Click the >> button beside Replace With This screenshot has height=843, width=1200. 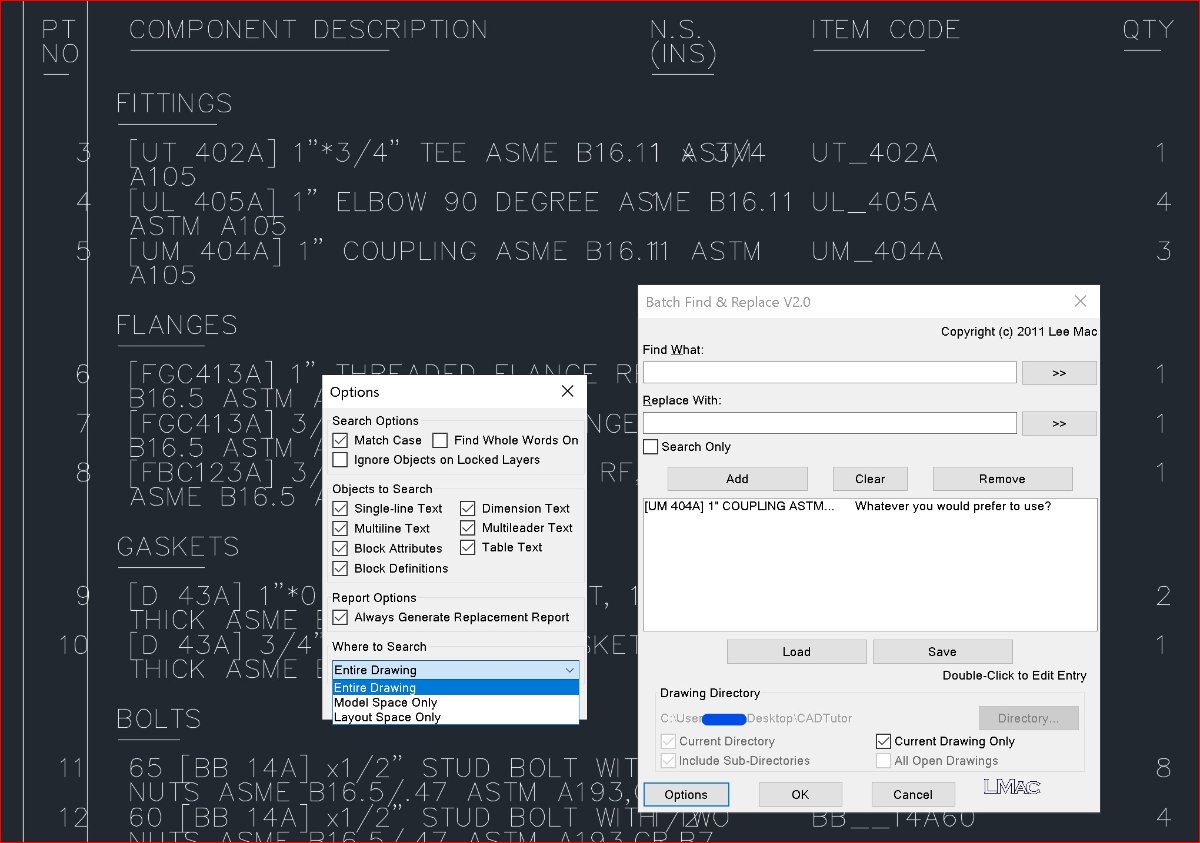pos(1059,424)
